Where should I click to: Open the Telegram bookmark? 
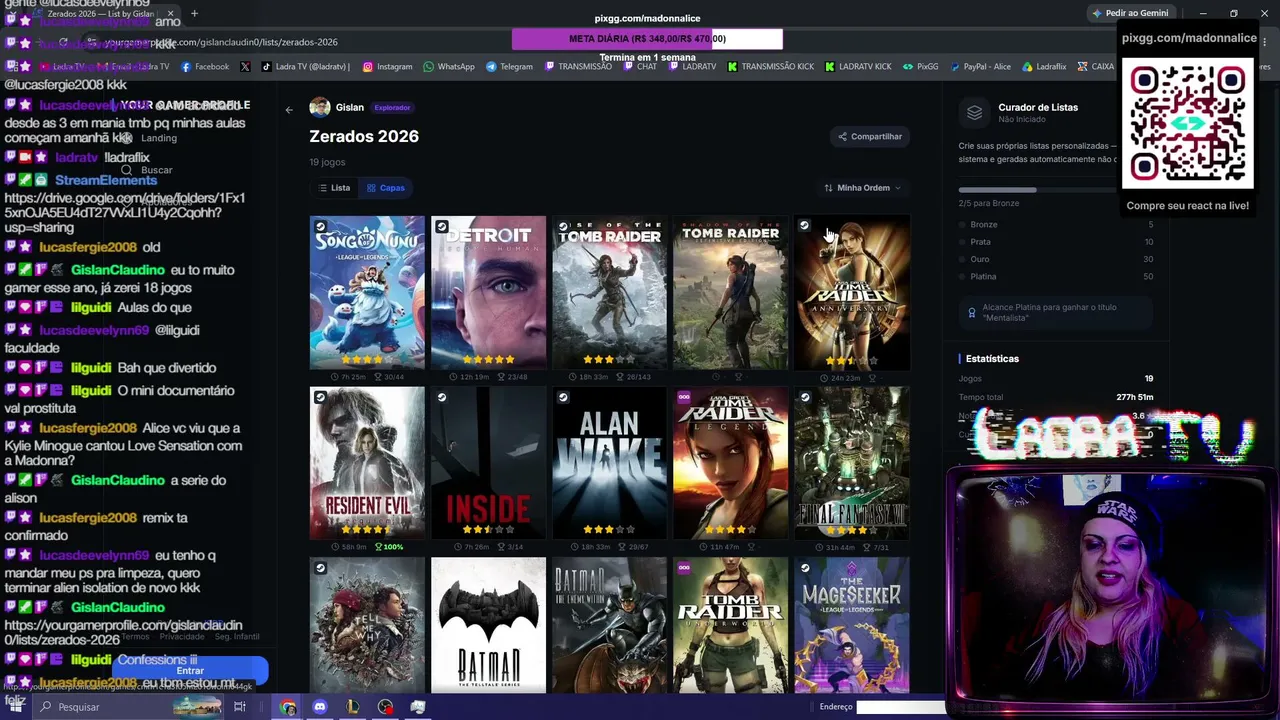509,67
